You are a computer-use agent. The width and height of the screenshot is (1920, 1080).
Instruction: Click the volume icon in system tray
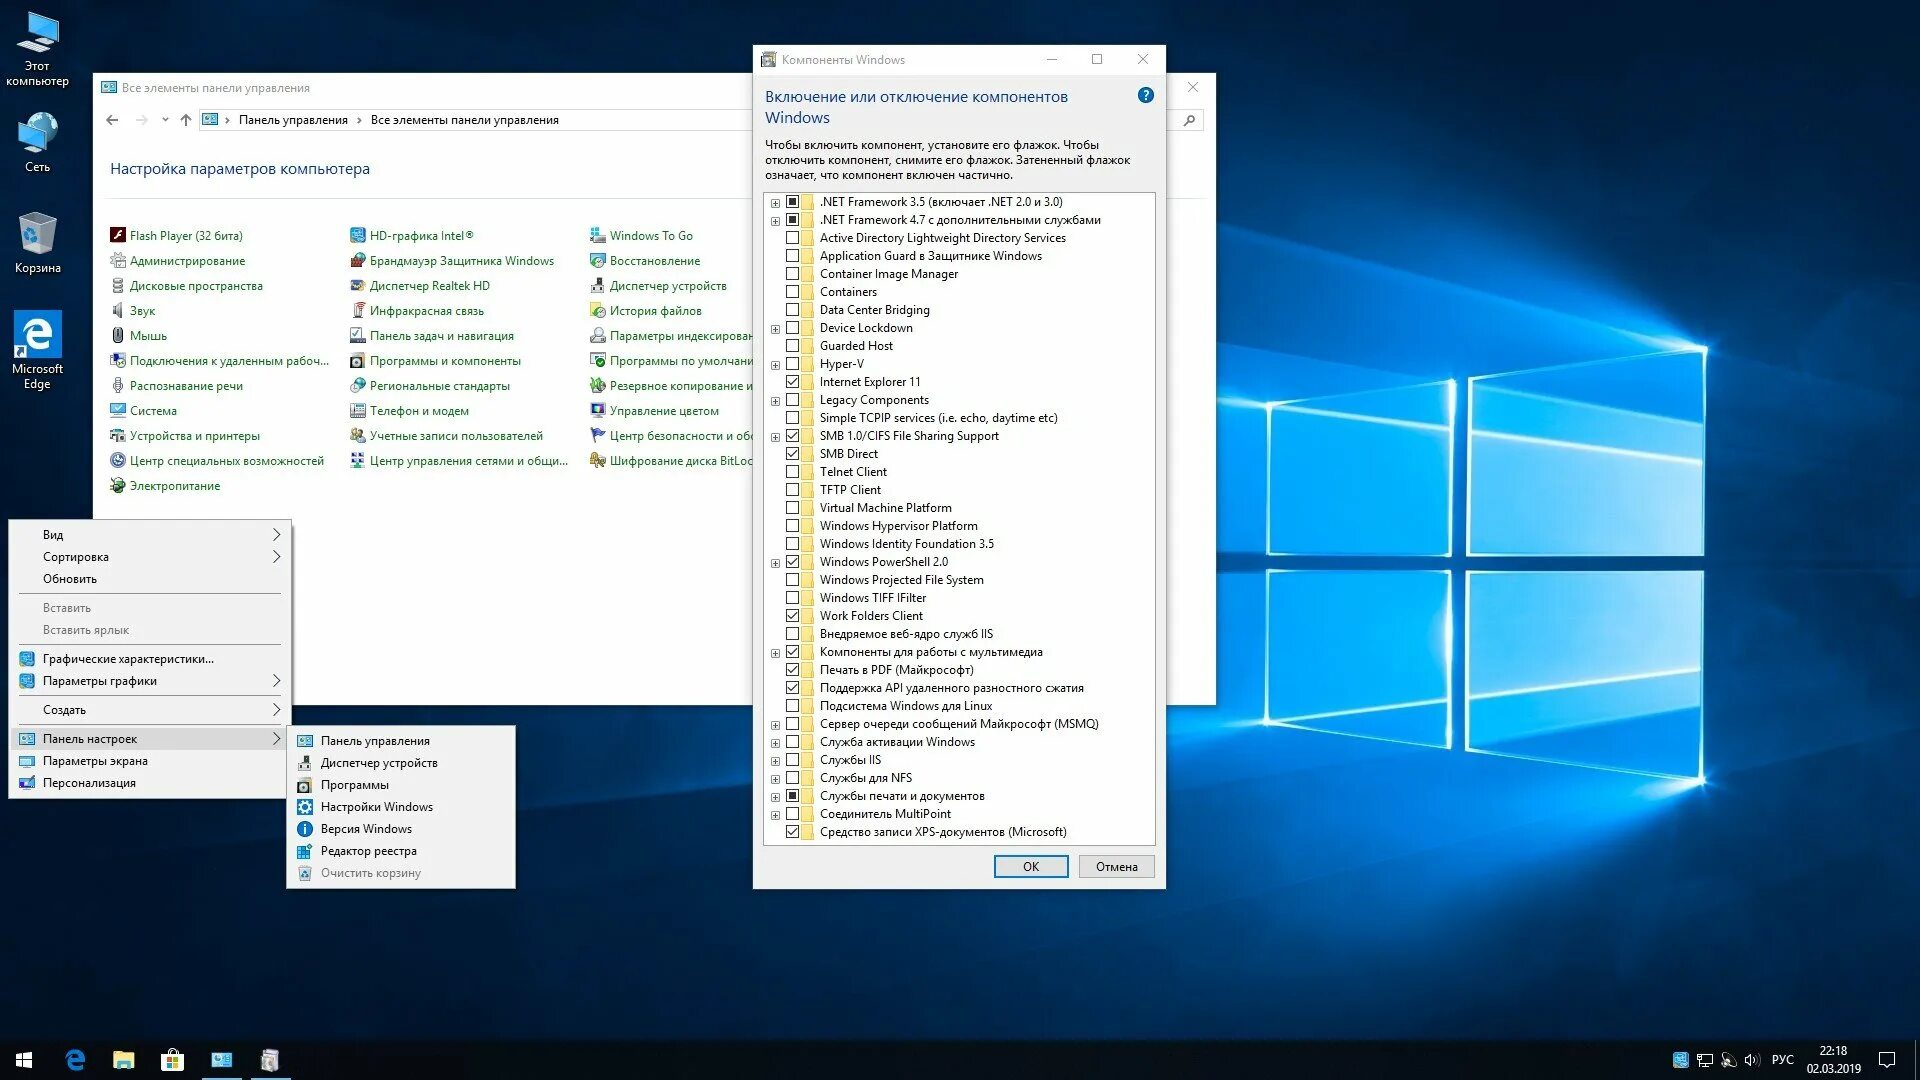1751,1060
